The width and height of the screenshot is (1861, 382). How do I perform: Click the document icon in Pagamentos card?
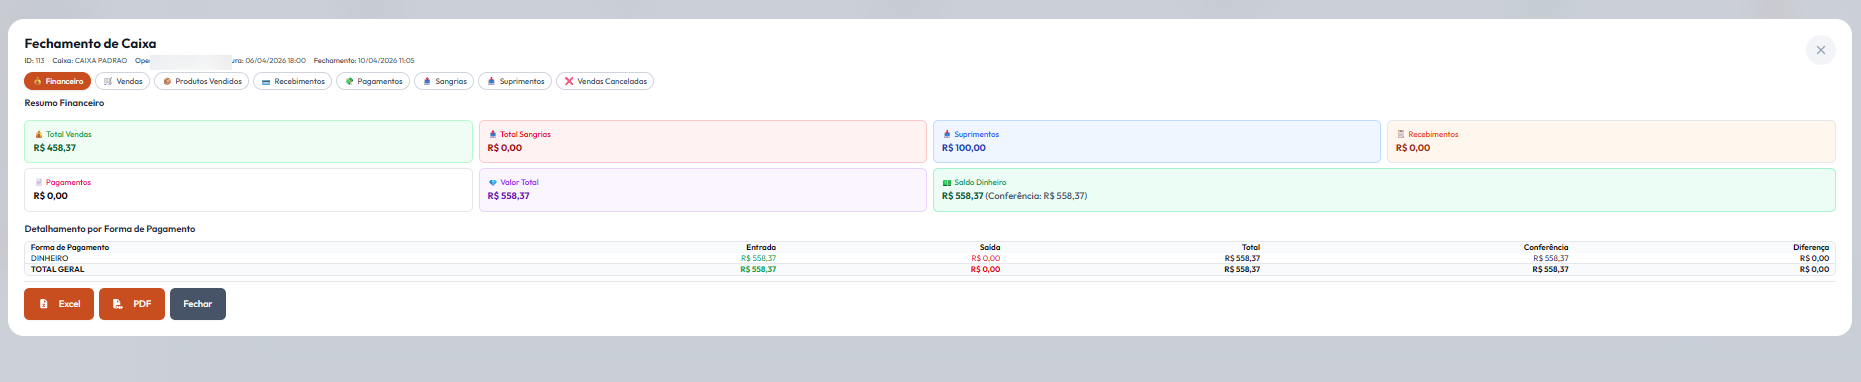[x=39, y=182]
